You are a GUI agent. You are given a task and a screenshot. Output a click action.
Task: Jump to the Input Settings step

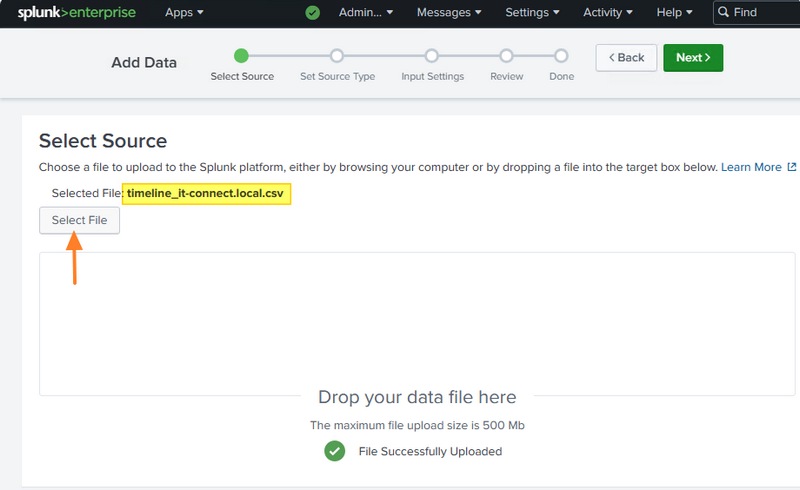(x=431, y=56)
